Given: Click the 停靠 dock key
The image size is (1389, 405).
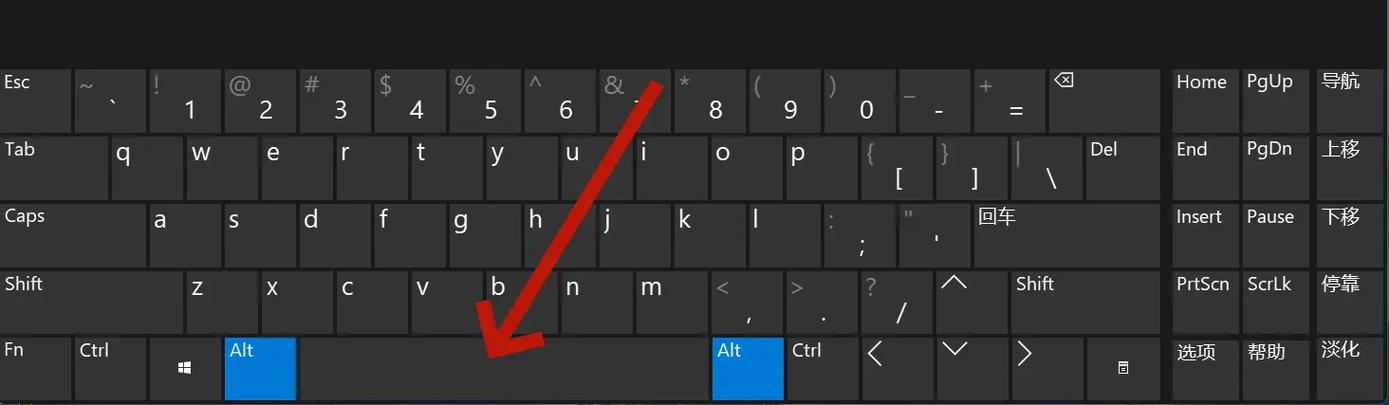Looking at the screenshot, I should (x=1350, y=301).
